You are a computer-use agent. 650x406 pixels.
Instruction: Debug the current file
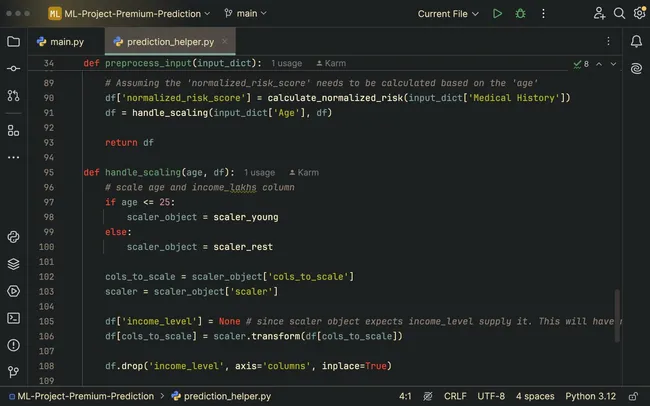[520, 14]
